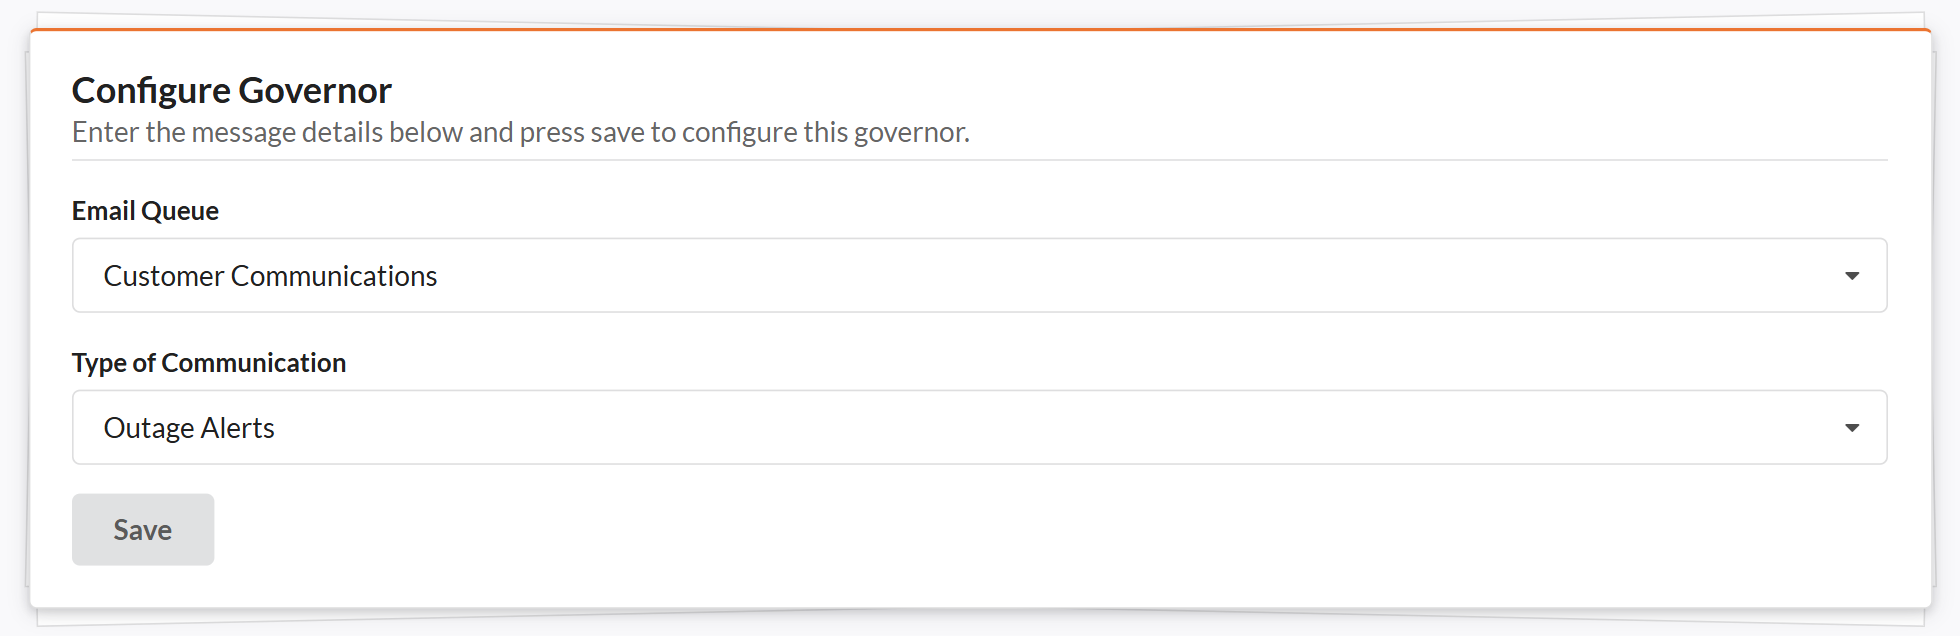The width and height of the screenshot is (1960, 636).
Task: Click blank middle area of Outage Alerts field
Action: click(x=1100, y=428)
